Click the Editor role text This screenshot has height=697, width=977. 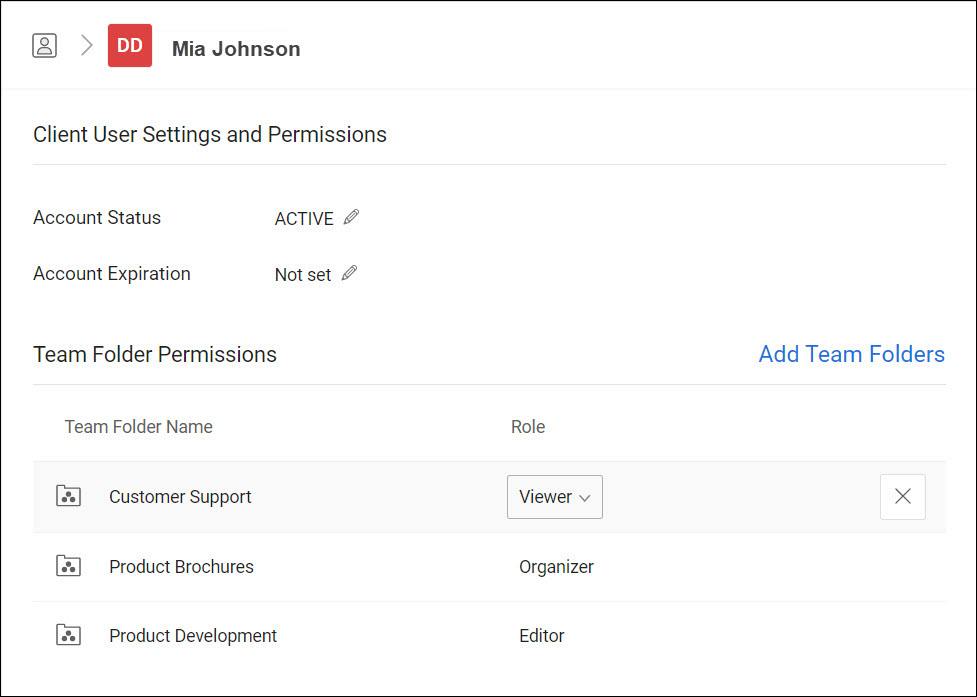(x=542, y=636)
